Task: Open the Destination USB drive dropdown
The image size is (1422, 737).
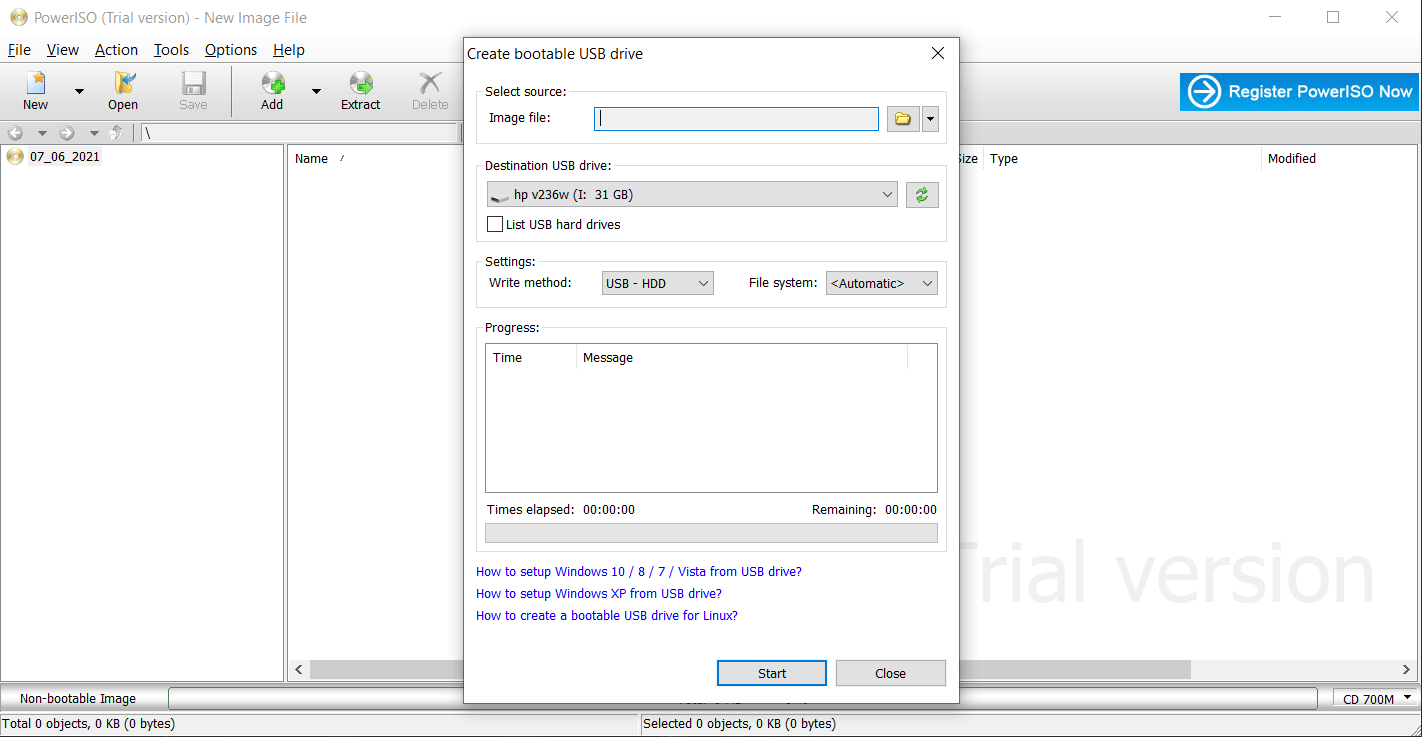Action: pos(692,195)
